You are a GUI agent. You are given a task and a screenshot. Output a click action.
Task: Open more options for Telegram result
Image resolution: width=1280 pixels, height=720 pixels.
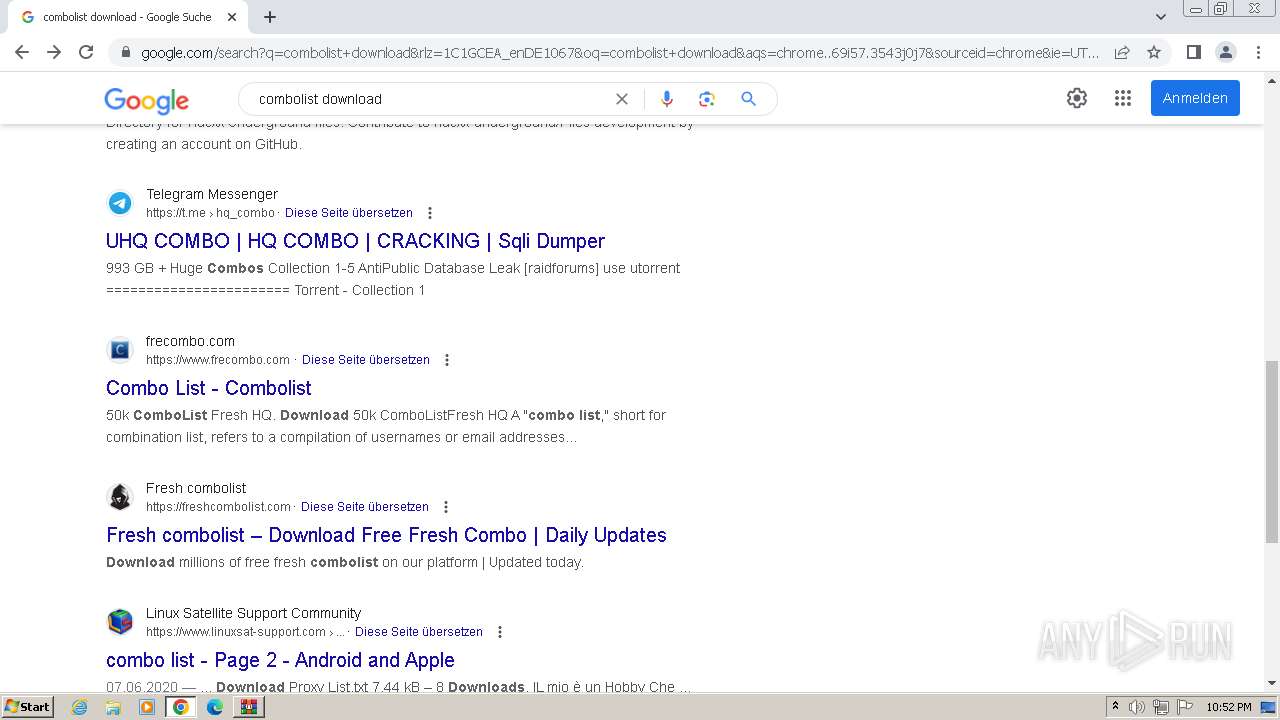(x=430, y=213)
